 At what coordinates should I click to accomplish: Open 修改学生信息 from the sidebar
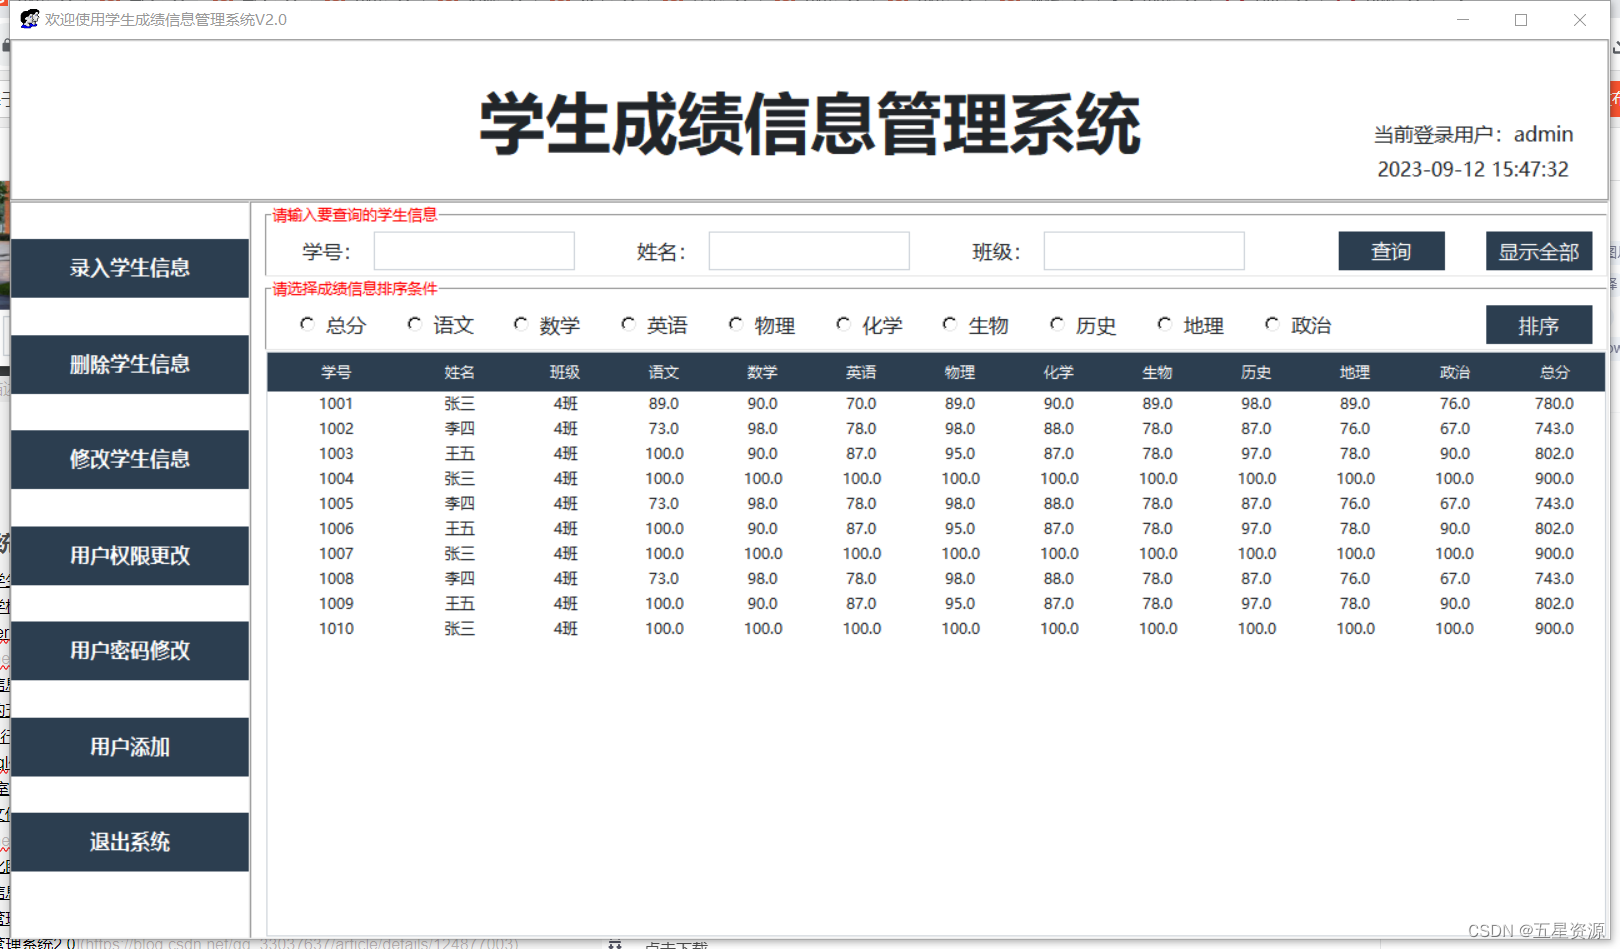point(130,459)
